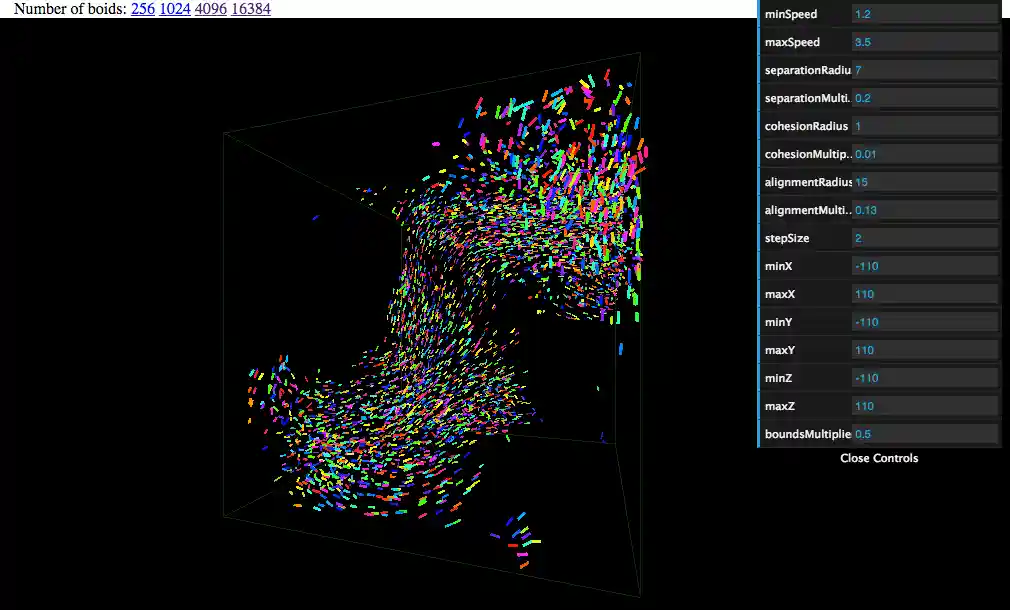The image size is (1010, 610).
Task: Edit the maxZ boundary value
Action: (x=924, y=407)
